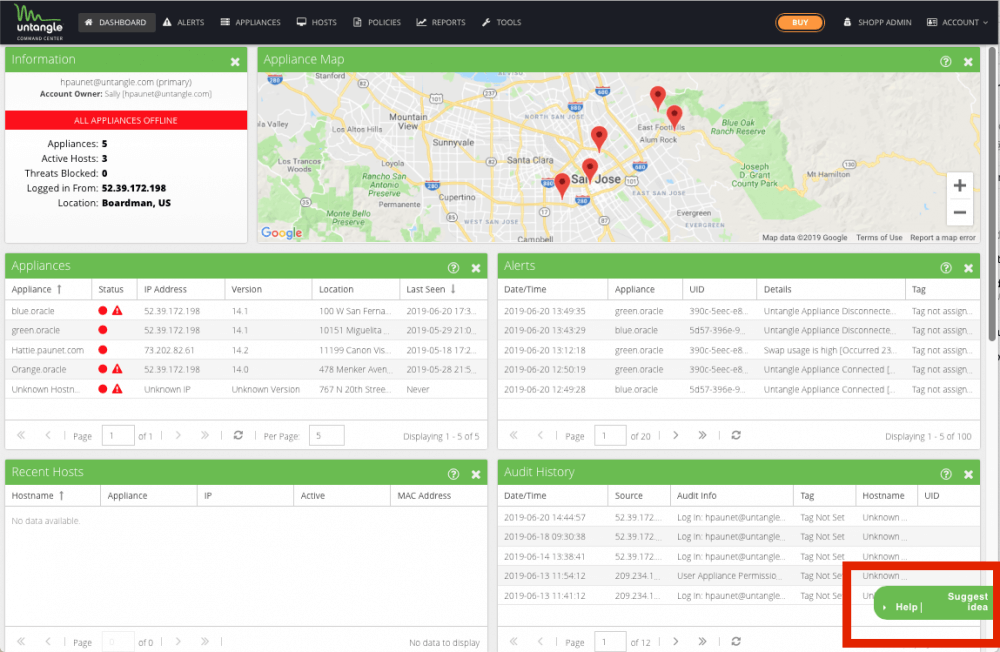Zoom in on the appliance map
Image resolution: width=1000 pixels, height=652 pixels.
click(959, 186)
